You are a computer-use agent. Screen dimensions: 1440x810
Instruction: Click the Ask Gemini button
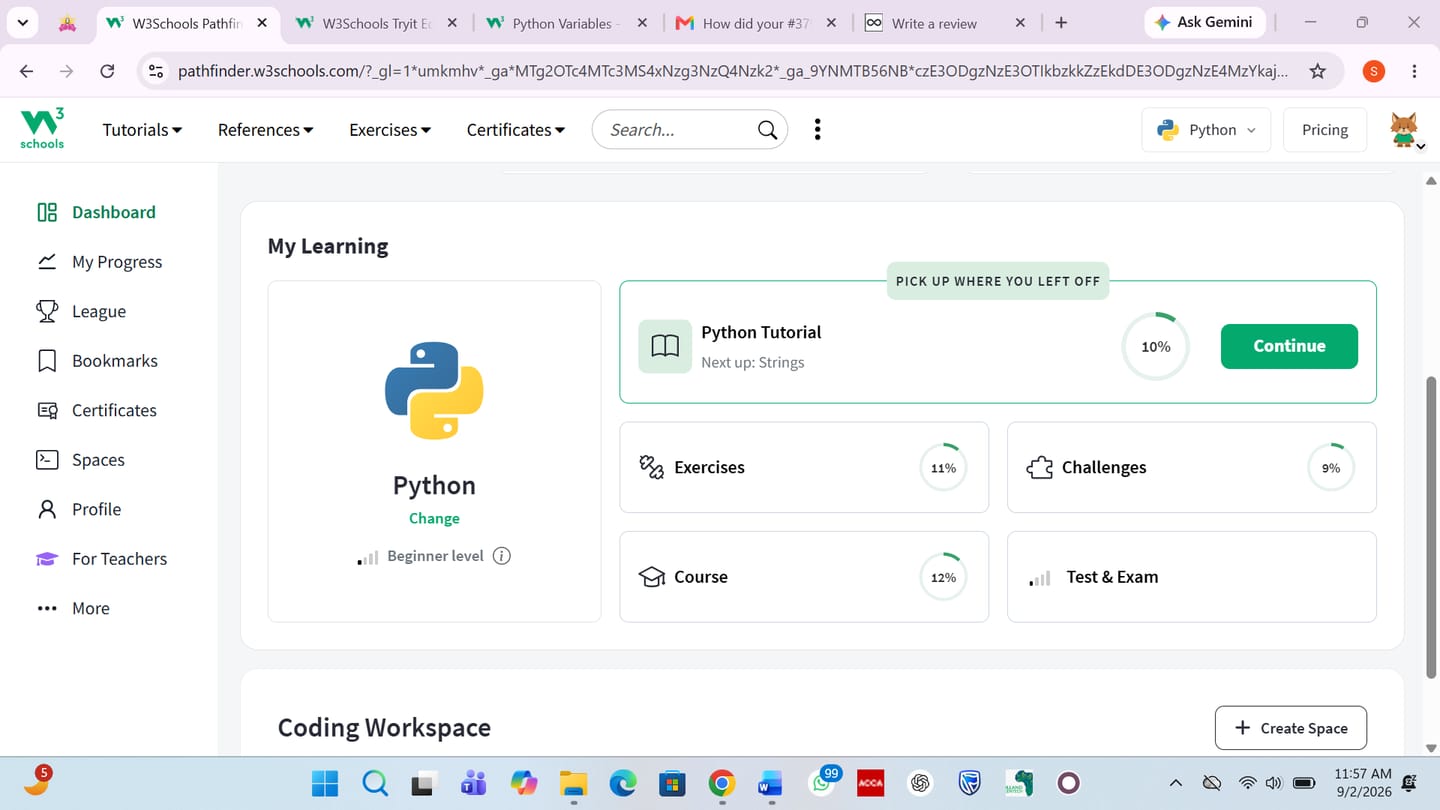[1205, 22]
